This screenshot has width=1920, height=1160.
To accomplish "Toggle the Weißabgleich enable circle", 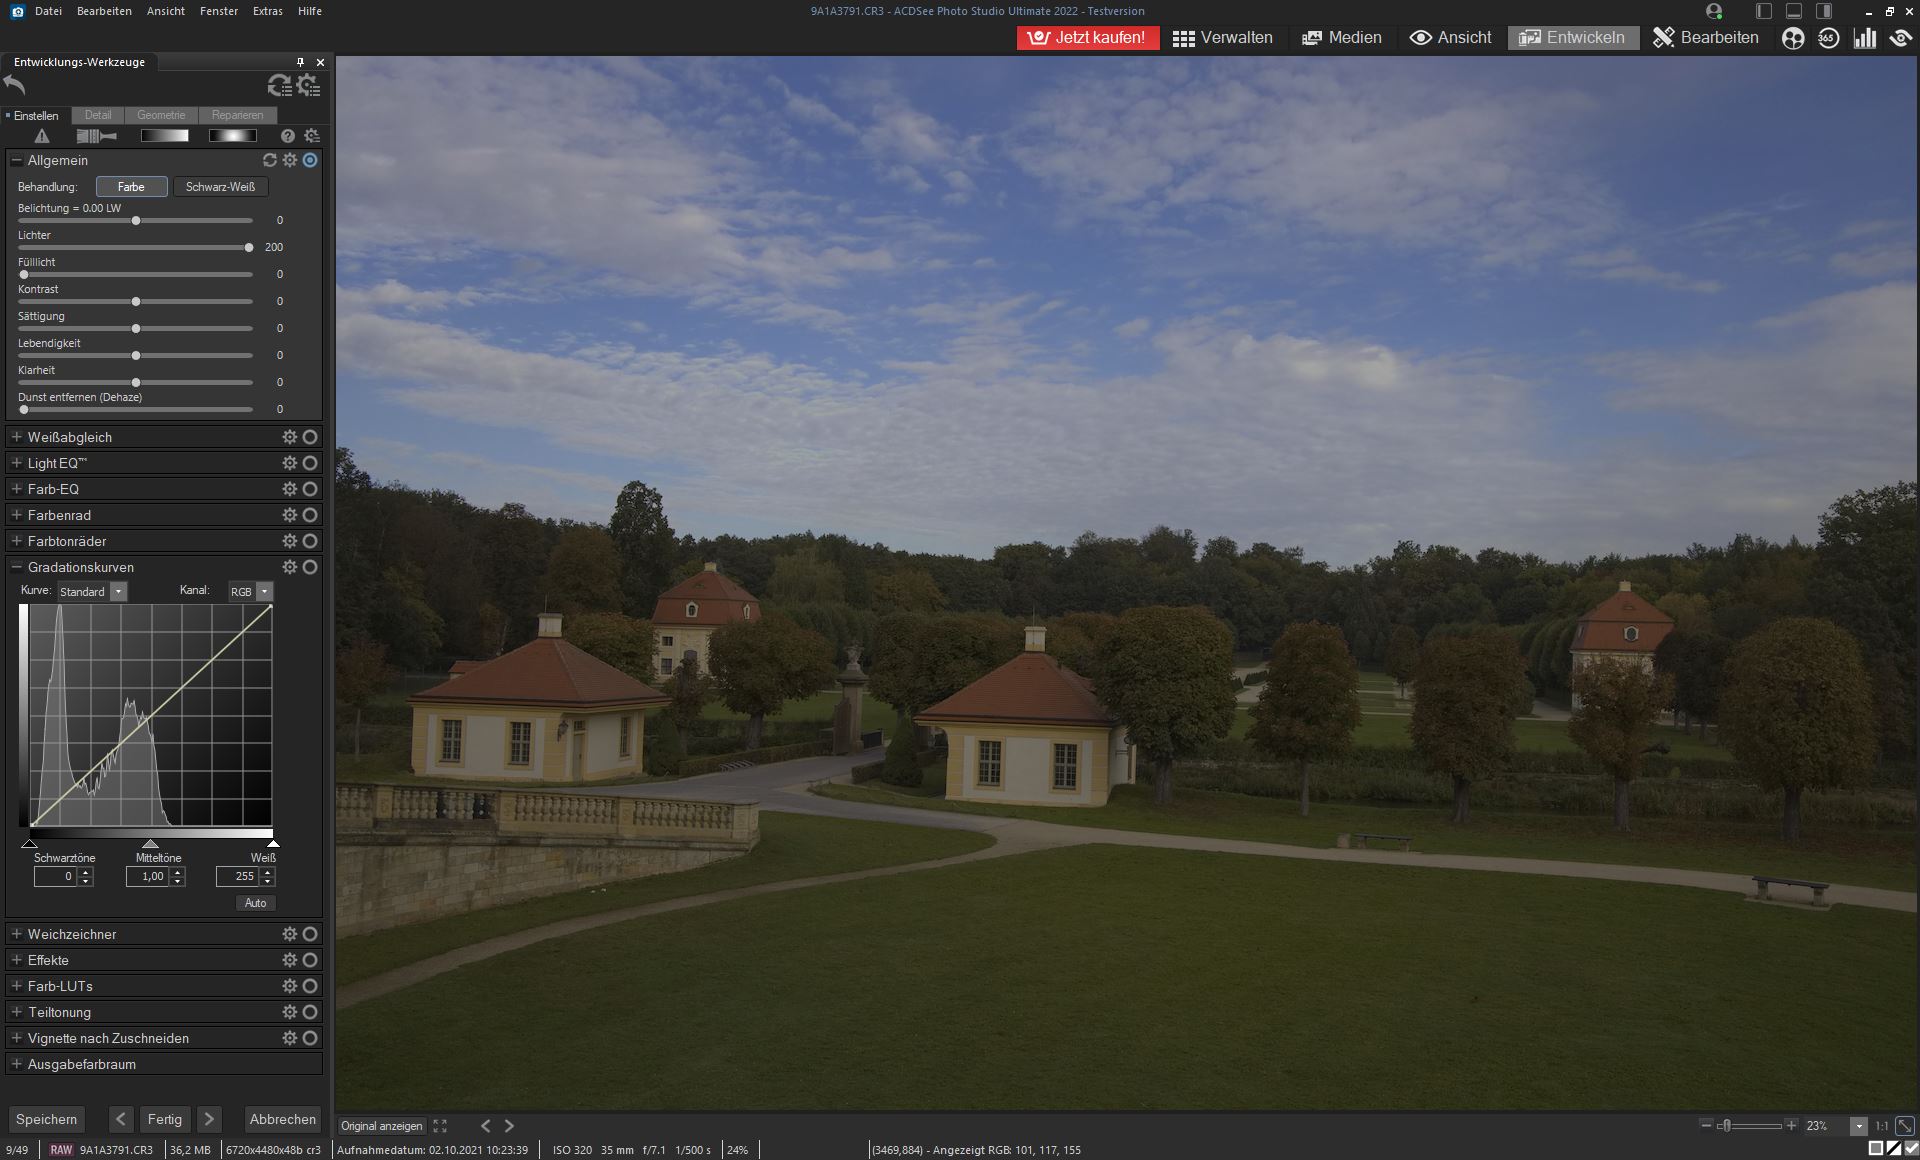I will pyautogui.click(x=310, y=437).
